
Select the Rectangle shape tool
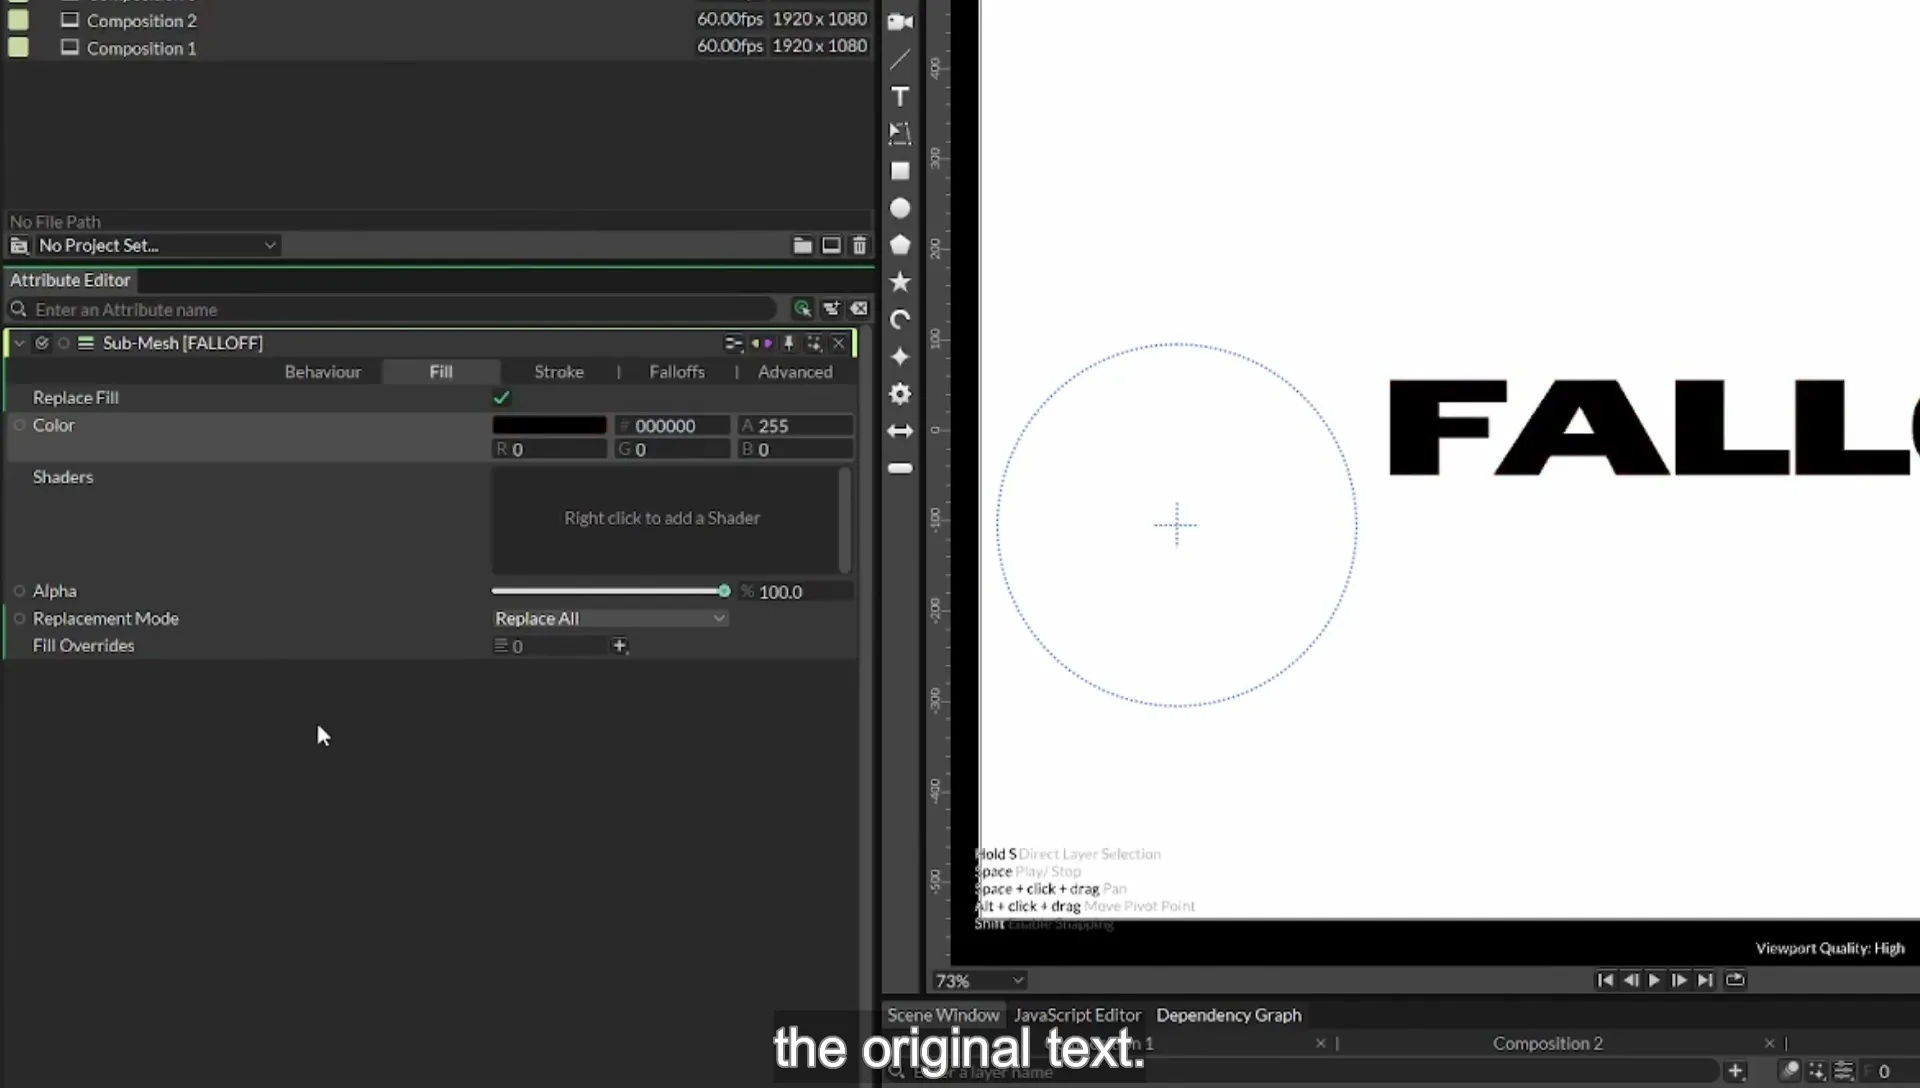tap(900, 171)
